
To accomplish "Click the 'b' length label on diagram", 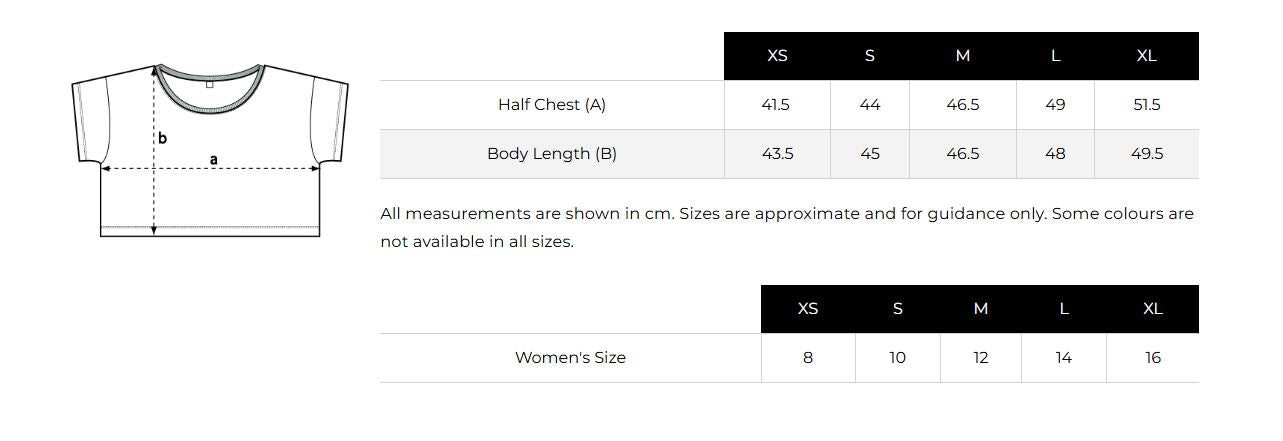I will [162, 138].
